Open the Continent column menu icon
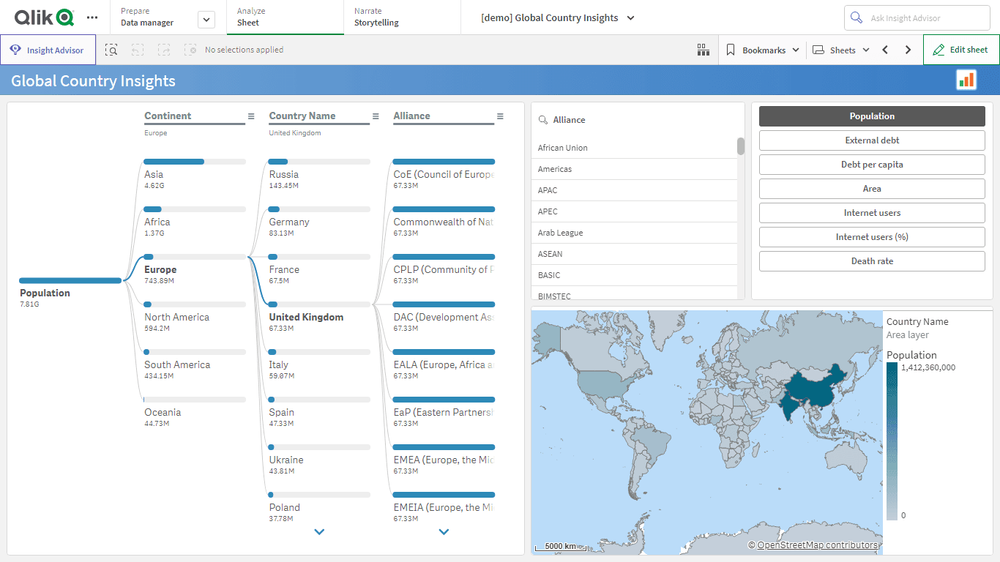This screenshot has width=1000, height=562. tap(251, 117)
